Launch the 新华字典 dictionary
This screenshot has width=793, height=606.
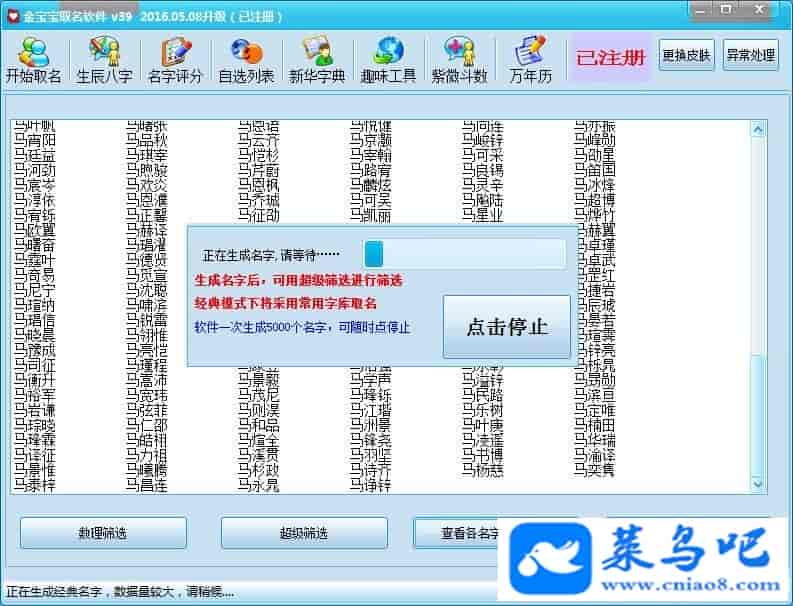click(317, 59)
